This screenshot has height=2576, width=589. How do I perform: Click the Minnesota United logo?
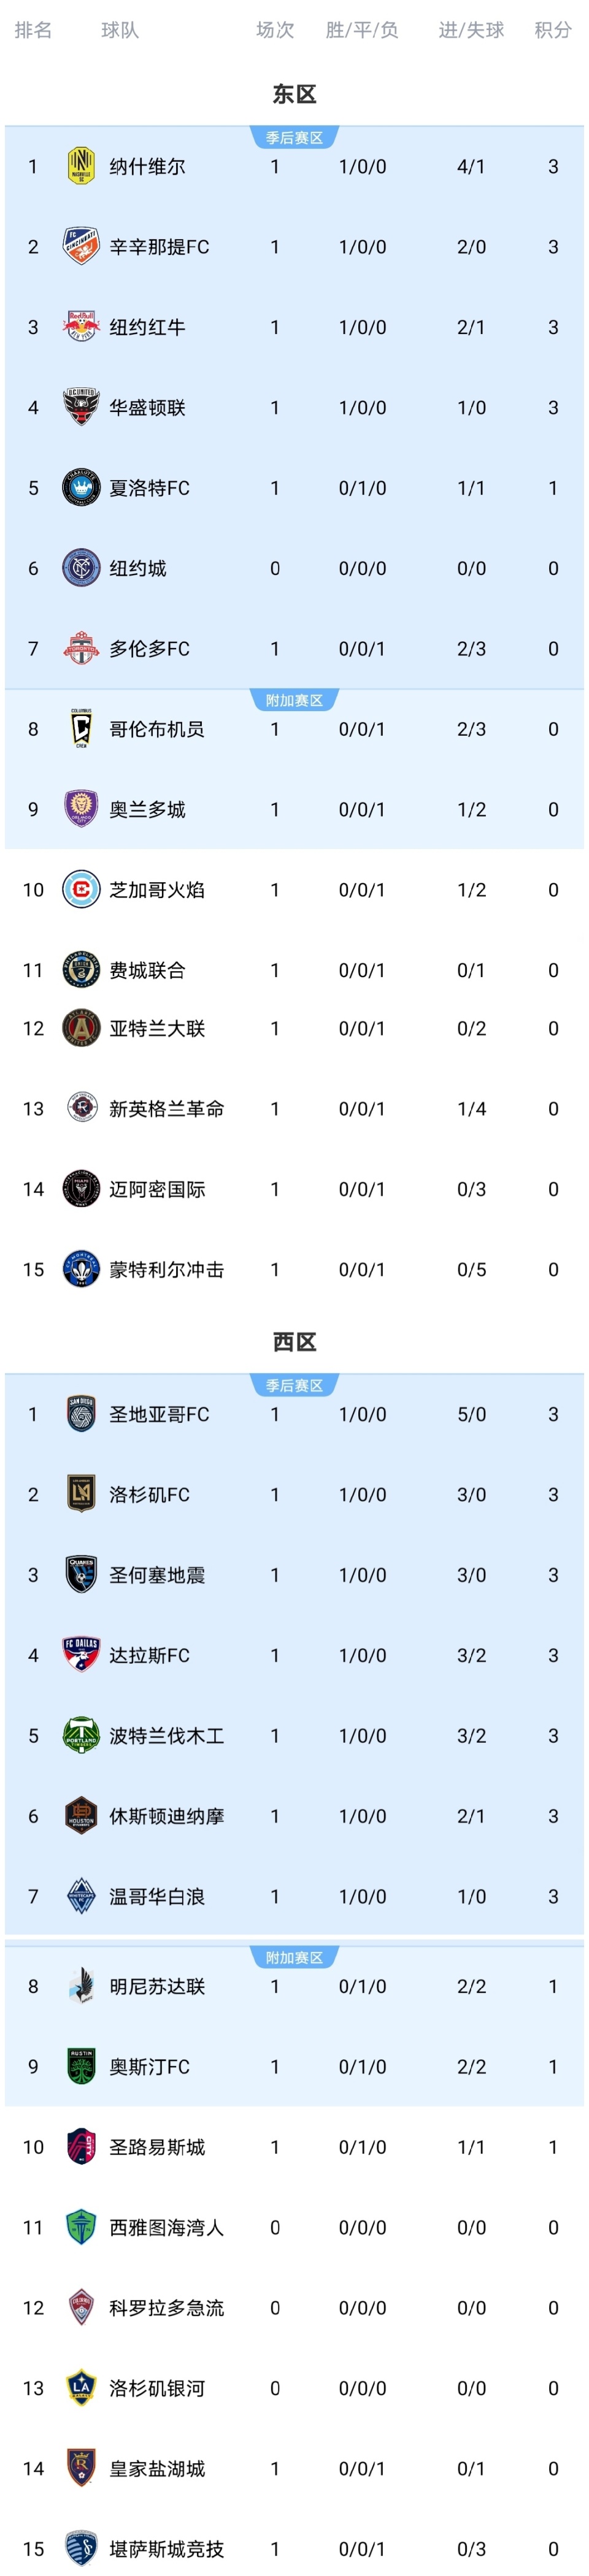[81, 1986]
